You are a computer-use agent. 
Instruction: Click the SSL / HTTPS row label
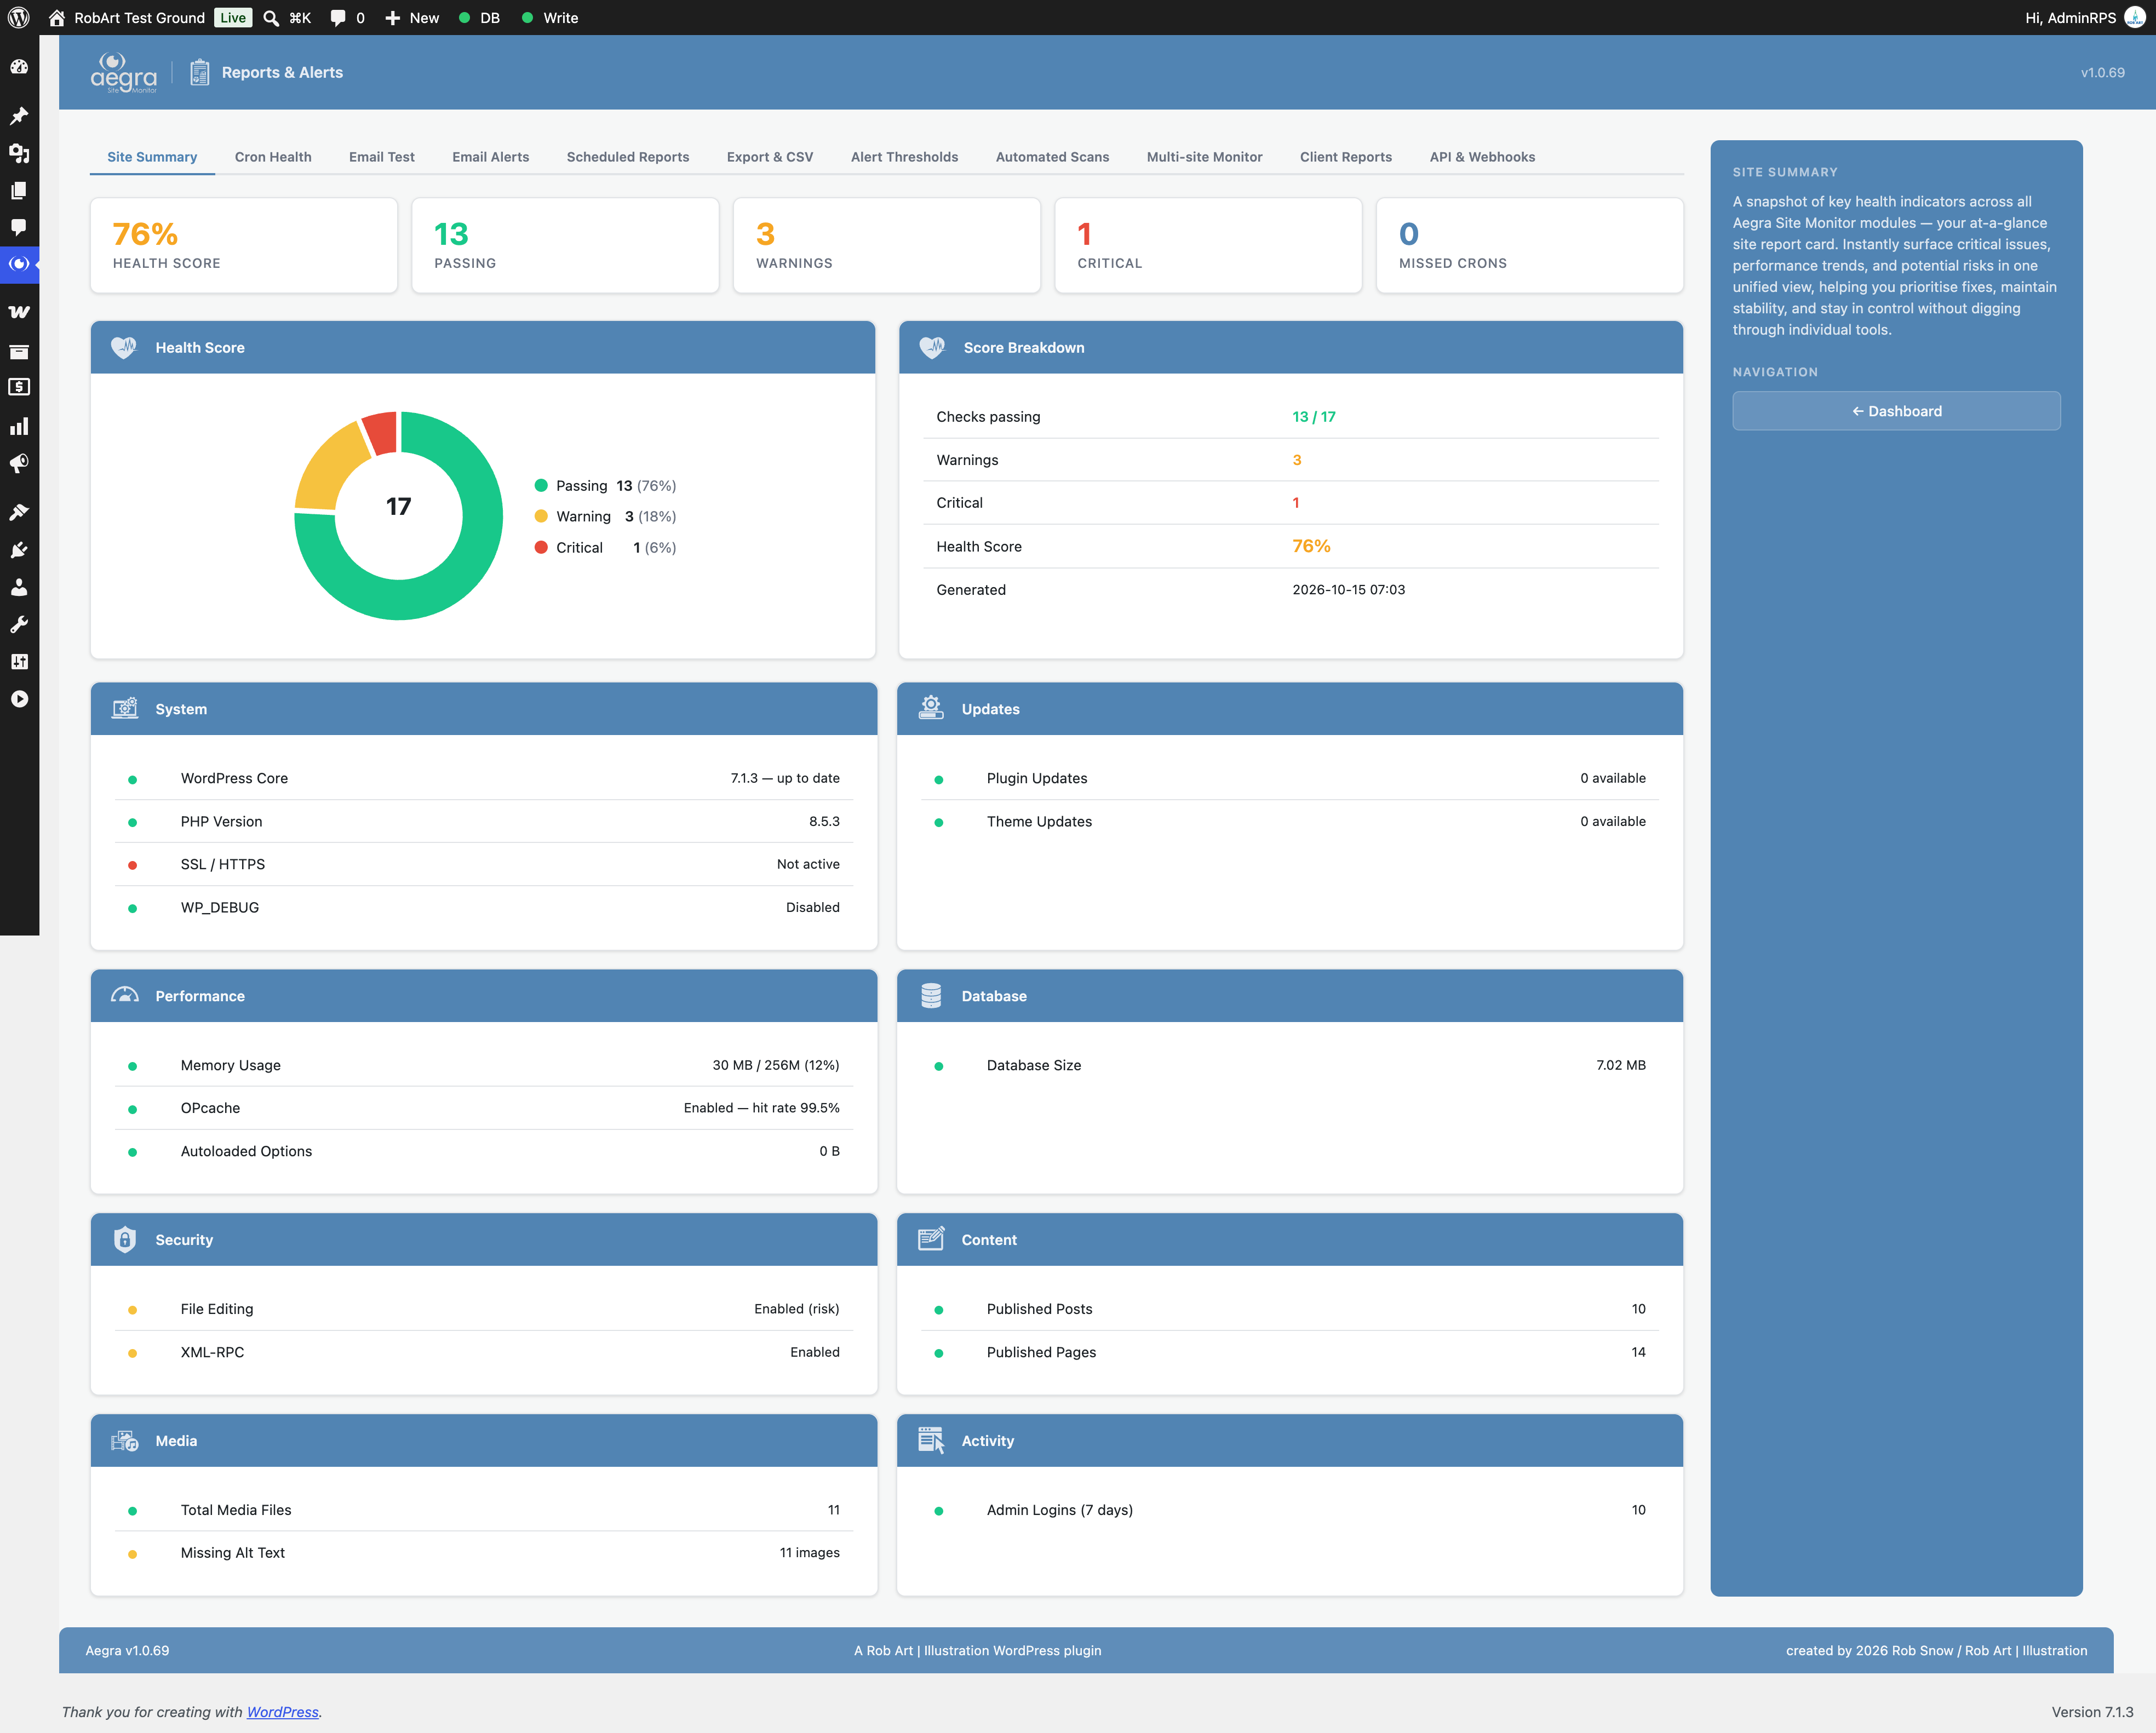click(x=223, y=864)
